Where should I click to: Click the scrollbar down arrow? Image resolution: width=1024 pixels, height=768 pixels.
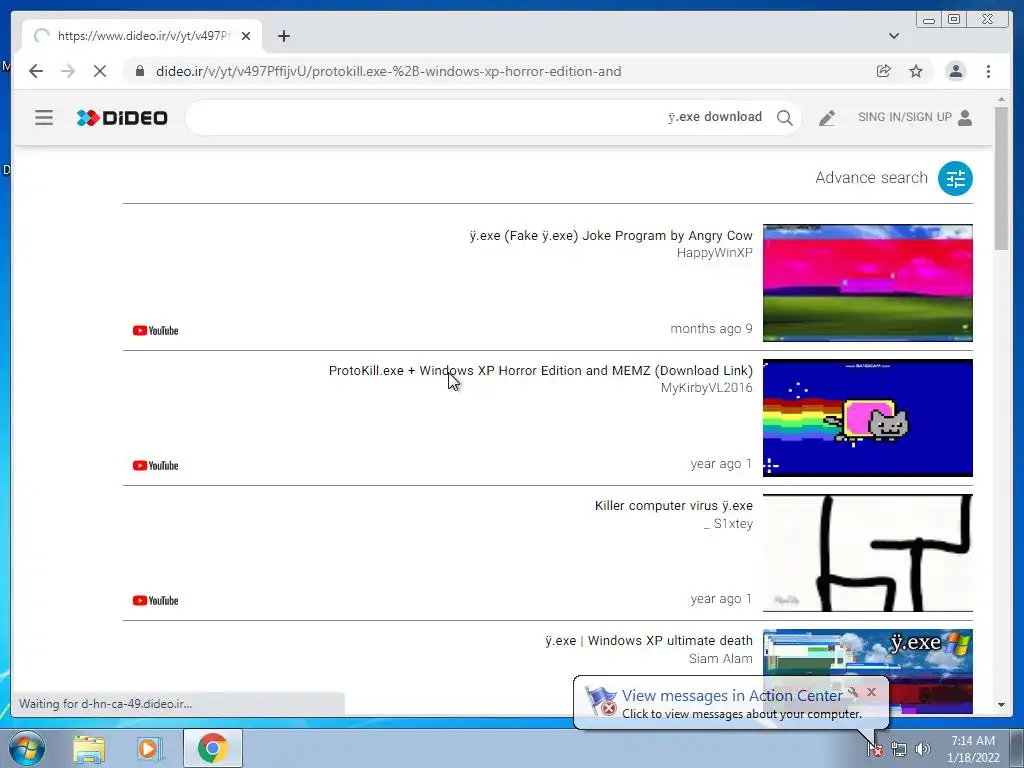coord(1001,705)
